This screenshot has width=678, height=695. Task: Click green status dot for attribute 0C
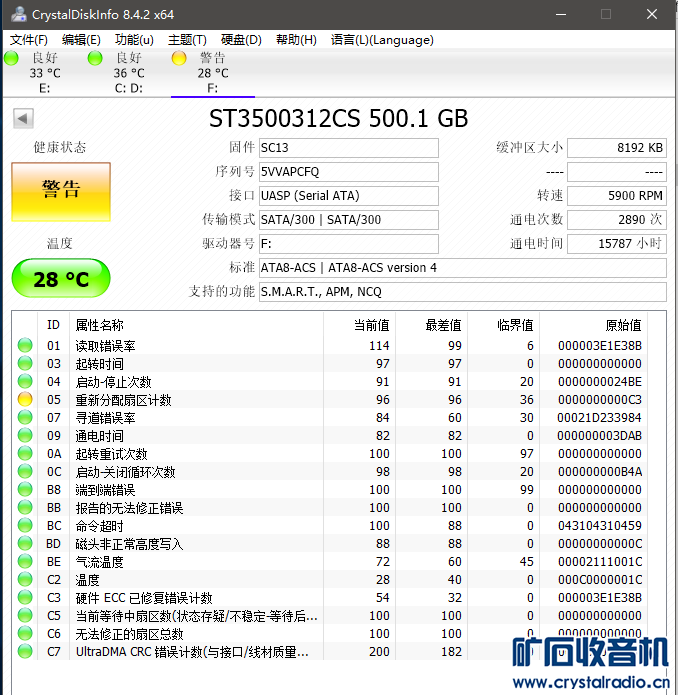click(x=25, y=471)
